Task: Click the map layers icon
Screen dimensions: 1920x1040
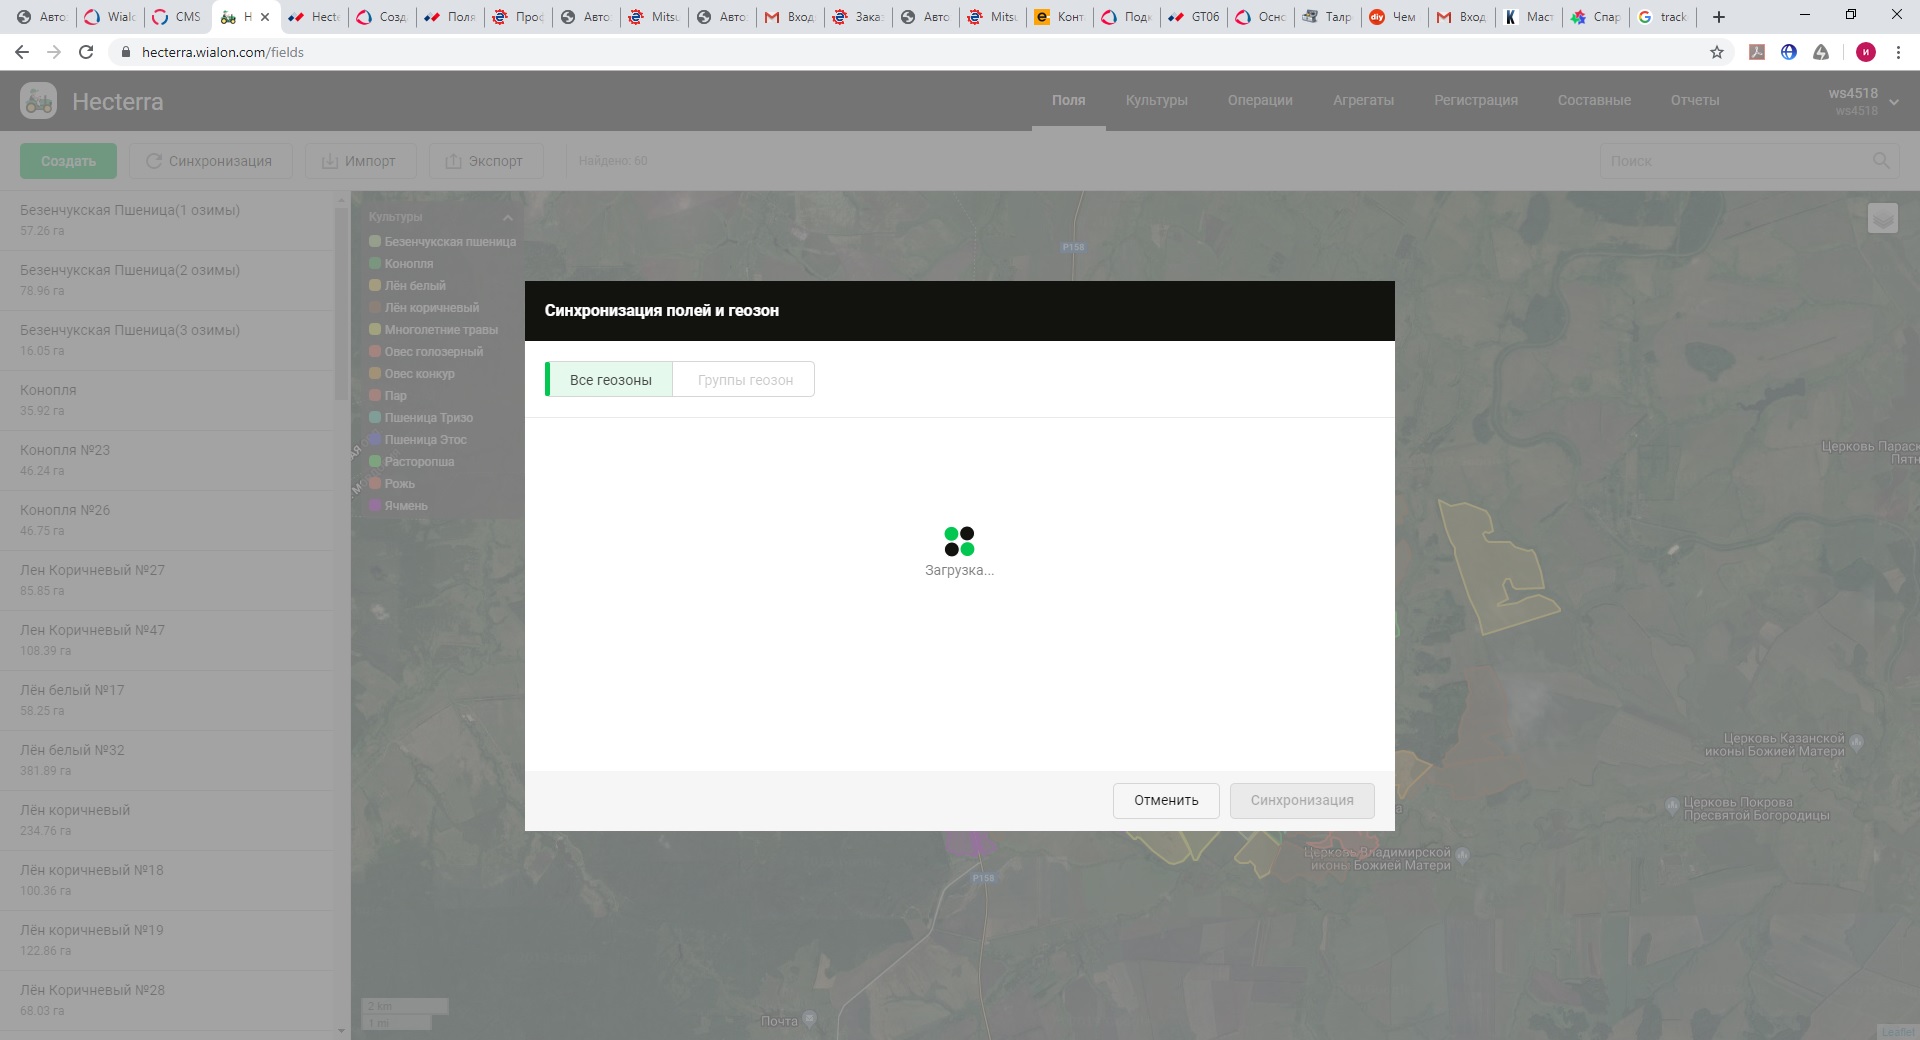Action: (x=1882, y=218)
